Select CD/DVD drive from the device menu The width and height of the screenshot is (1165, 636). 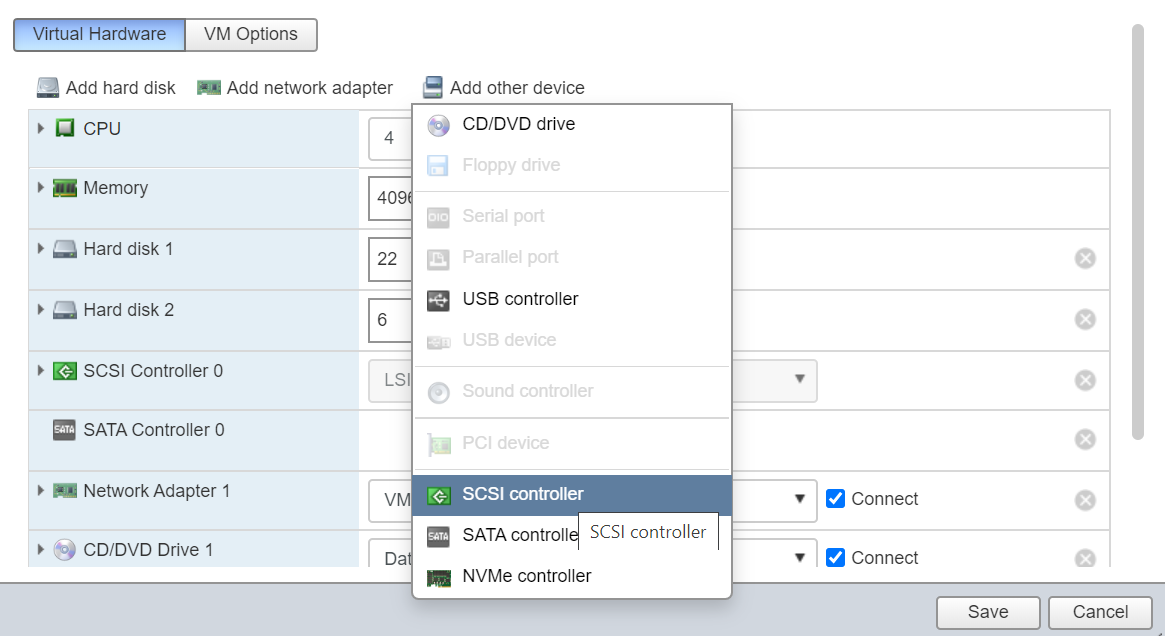518,125
